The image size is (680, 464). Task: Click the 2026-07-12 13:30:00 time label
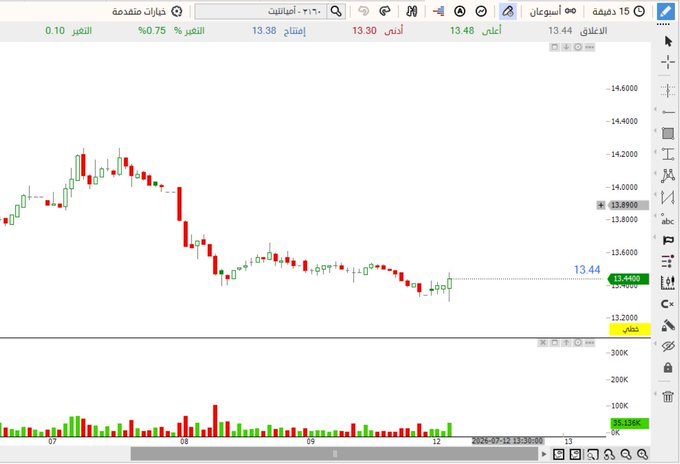point(507,441)
